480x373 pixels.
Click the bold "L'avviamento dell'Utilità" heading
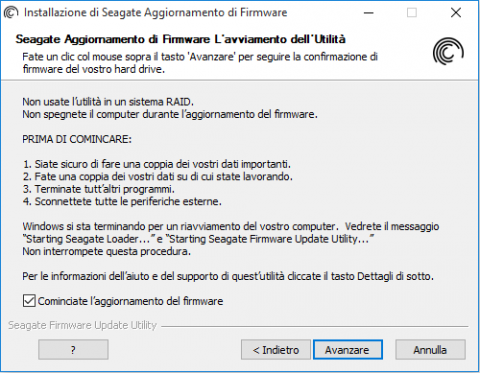280,39
